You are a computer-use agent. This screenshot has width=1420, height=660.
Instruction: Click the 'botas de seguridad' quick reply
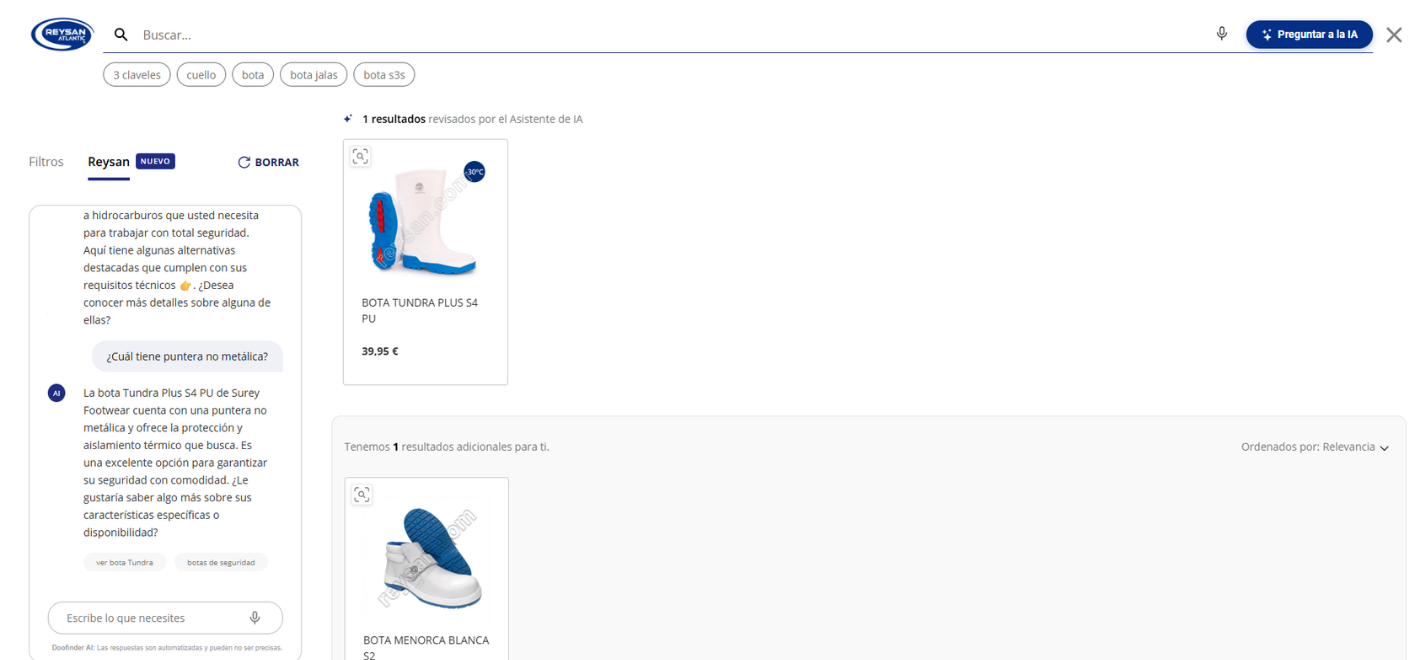pos(221,562)
